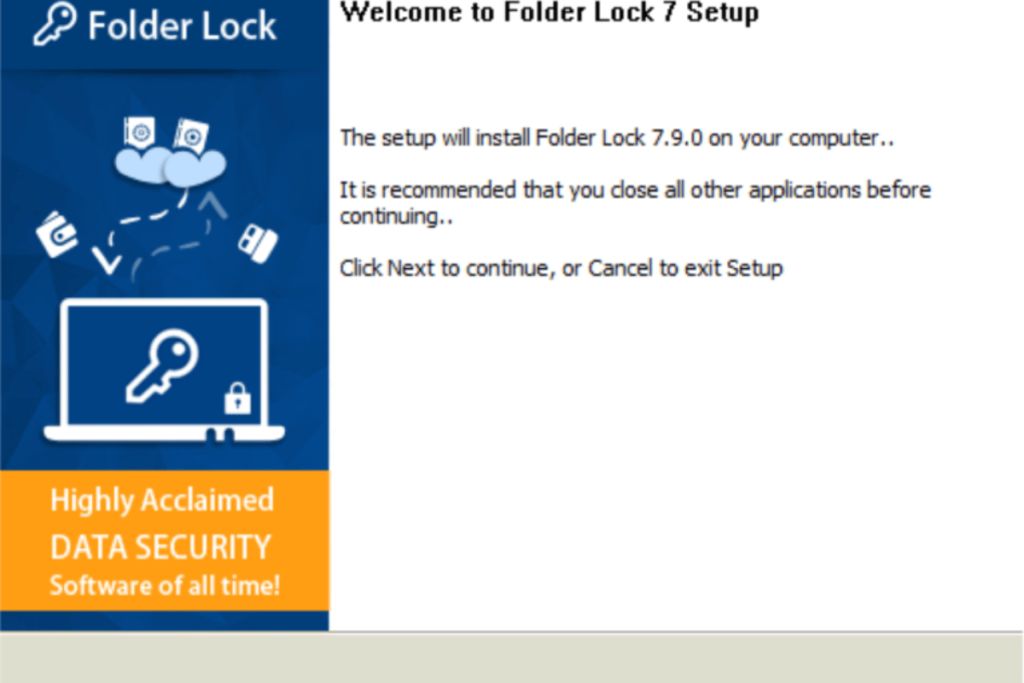Click the Welcome to Folder Lock 7 Setup heading
Screen dimensions: 1024x683
(549, 12)
